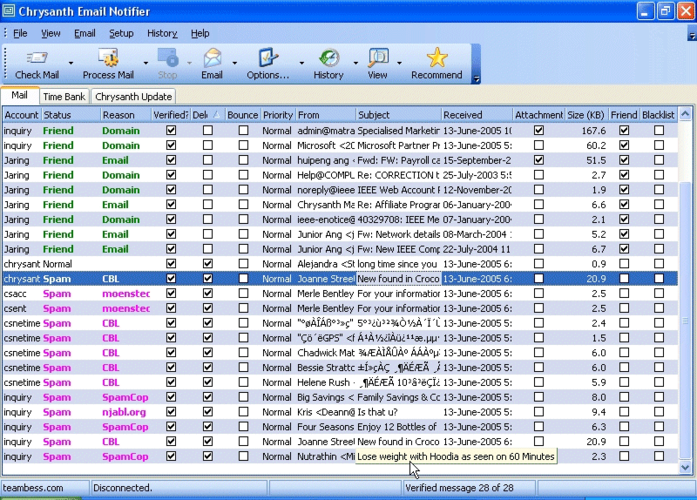The image size is (697, 500).
Task: Sort by the From column header
Action: 326,115
